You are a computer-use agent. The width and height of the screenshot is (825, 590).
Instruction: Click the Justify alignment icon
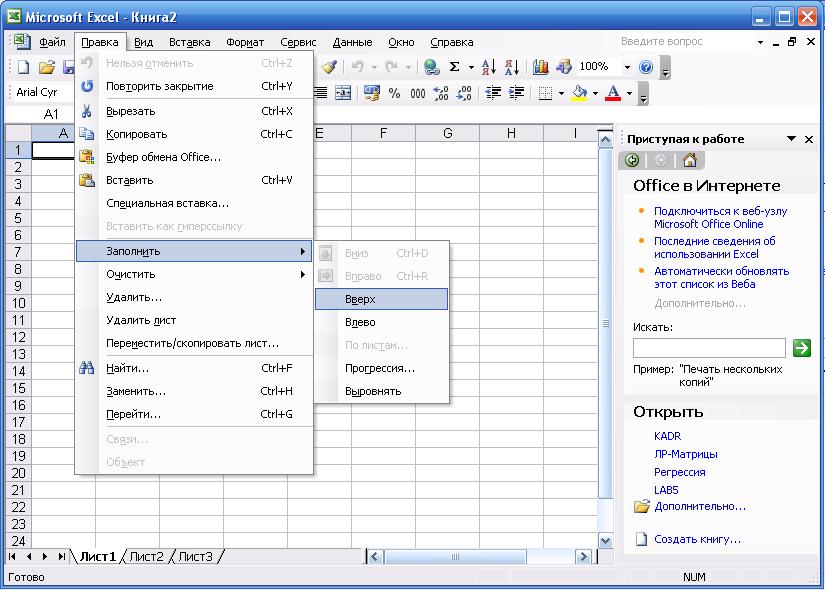coord(320,94)
